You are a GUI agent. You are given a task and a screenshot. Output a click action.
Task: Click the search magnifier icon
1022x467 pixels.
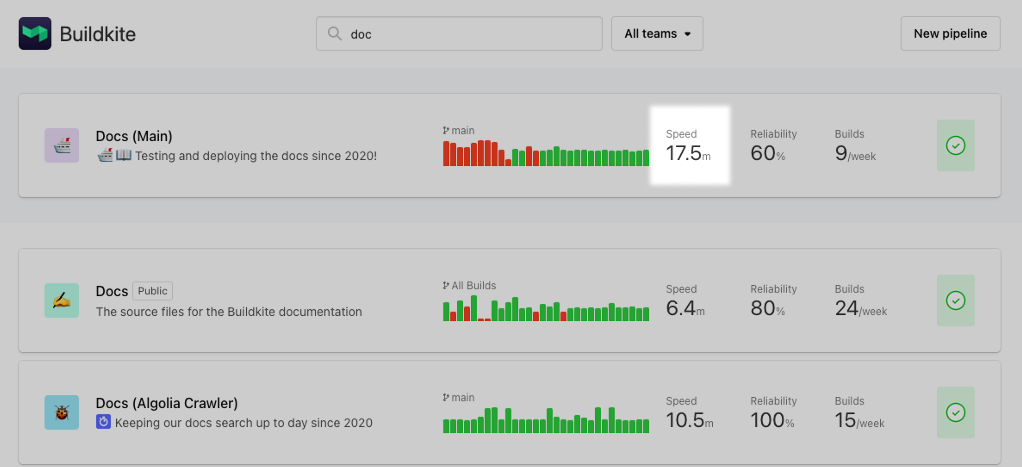tap(334, 33)
